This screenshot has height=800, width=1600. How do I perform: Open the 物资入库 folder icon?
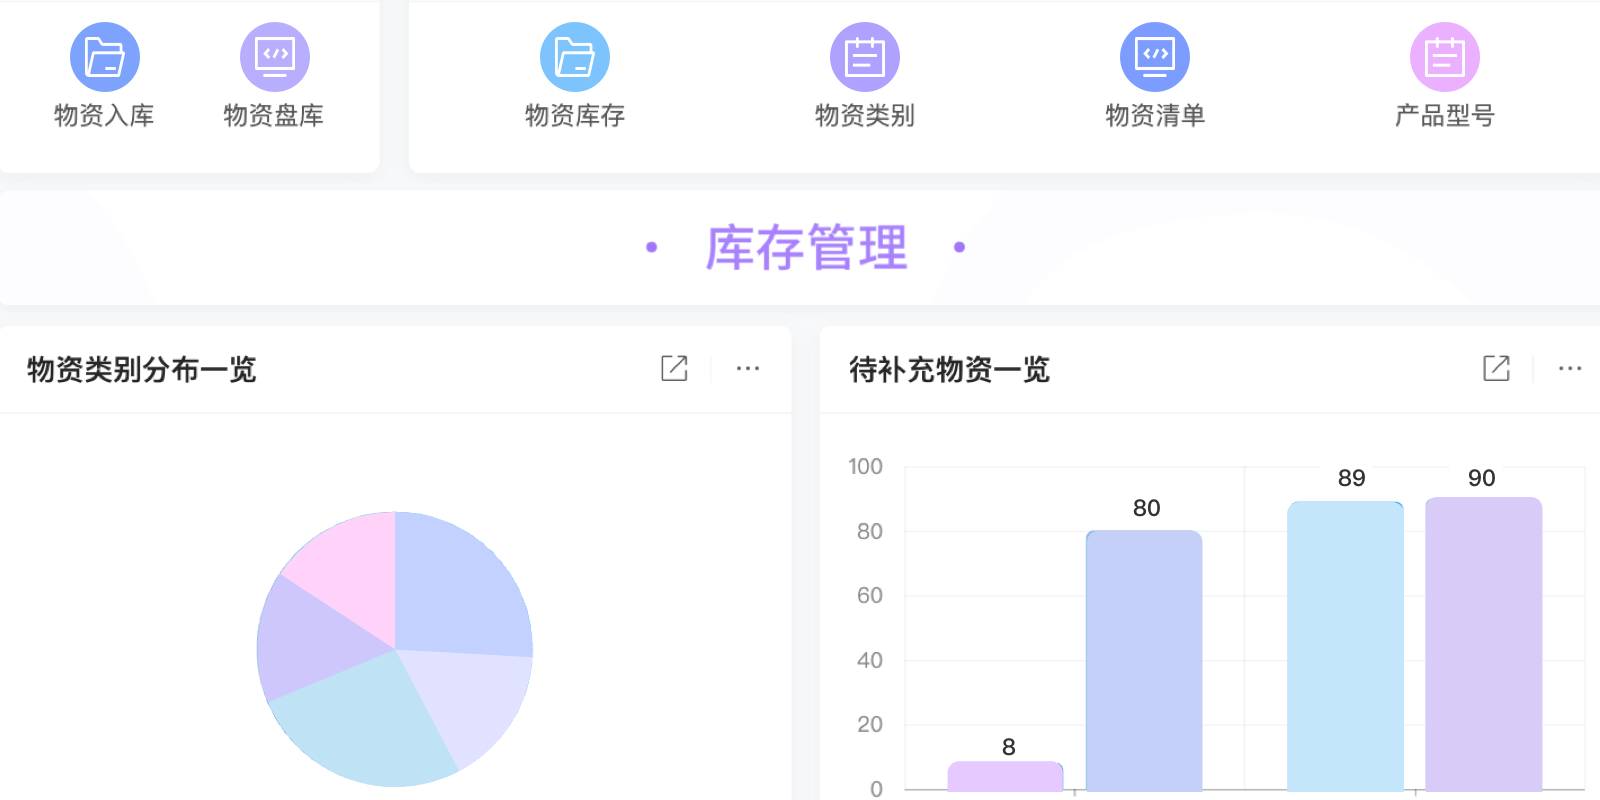click(x=105, y=57)
